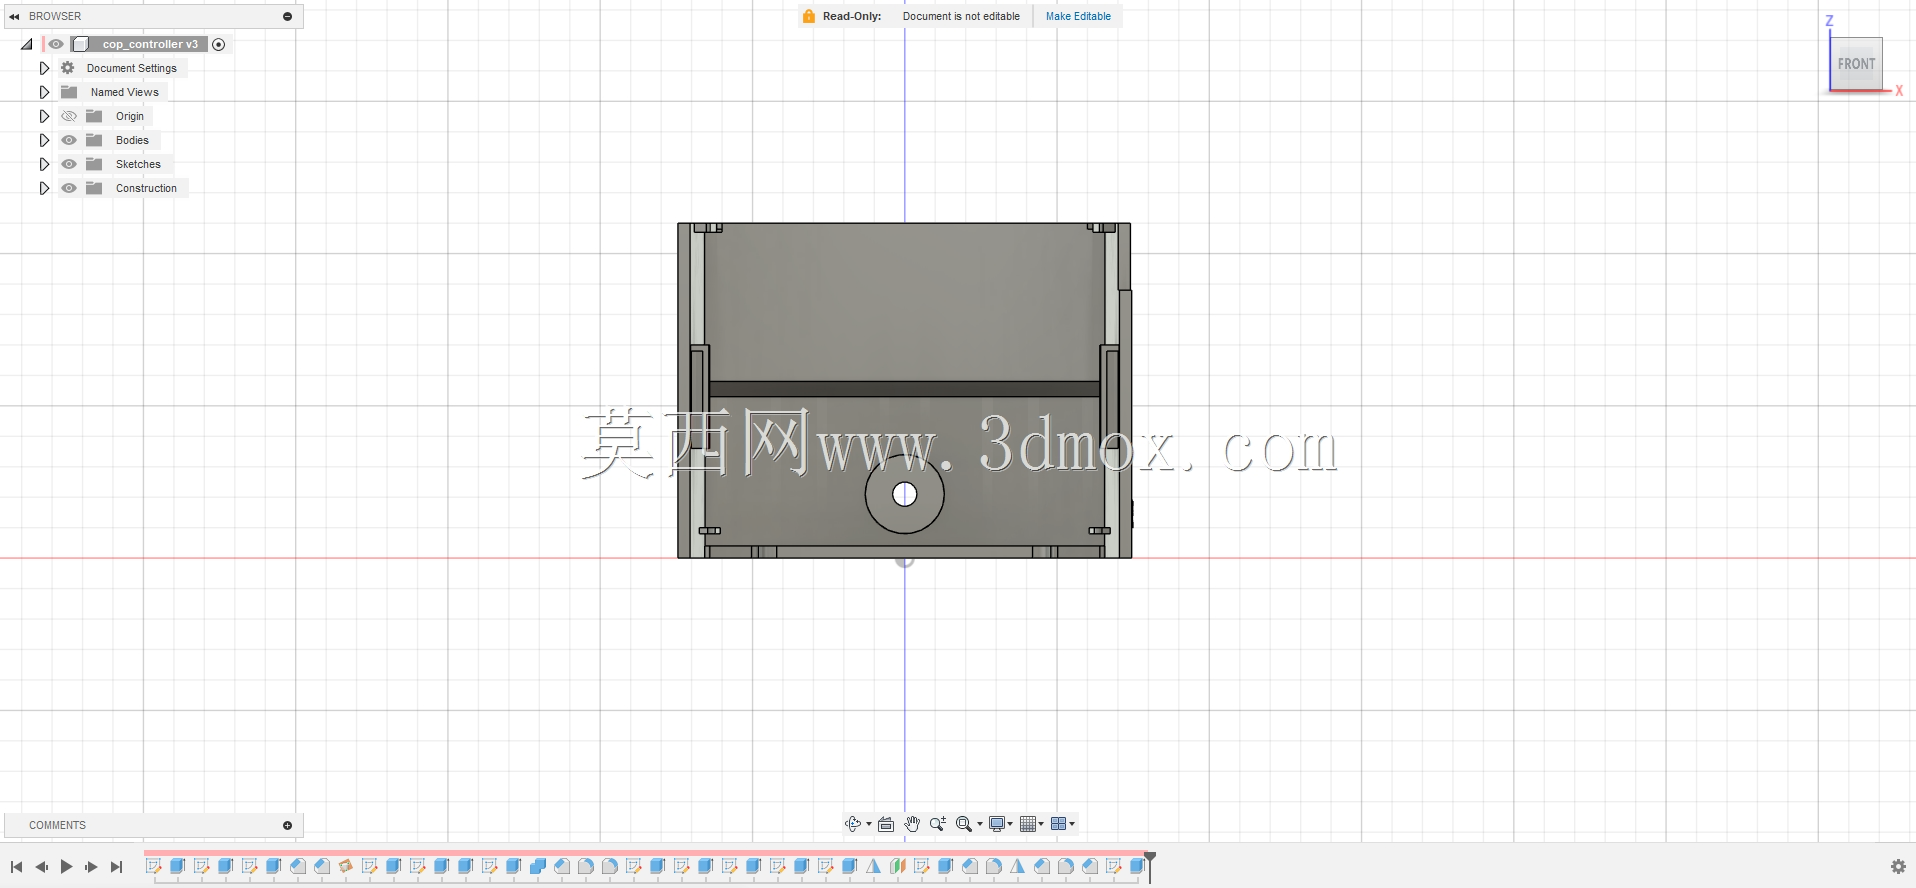Expand the Comments panel button
Viewport: 1916px width, 888px height.
tap(288, 825)
